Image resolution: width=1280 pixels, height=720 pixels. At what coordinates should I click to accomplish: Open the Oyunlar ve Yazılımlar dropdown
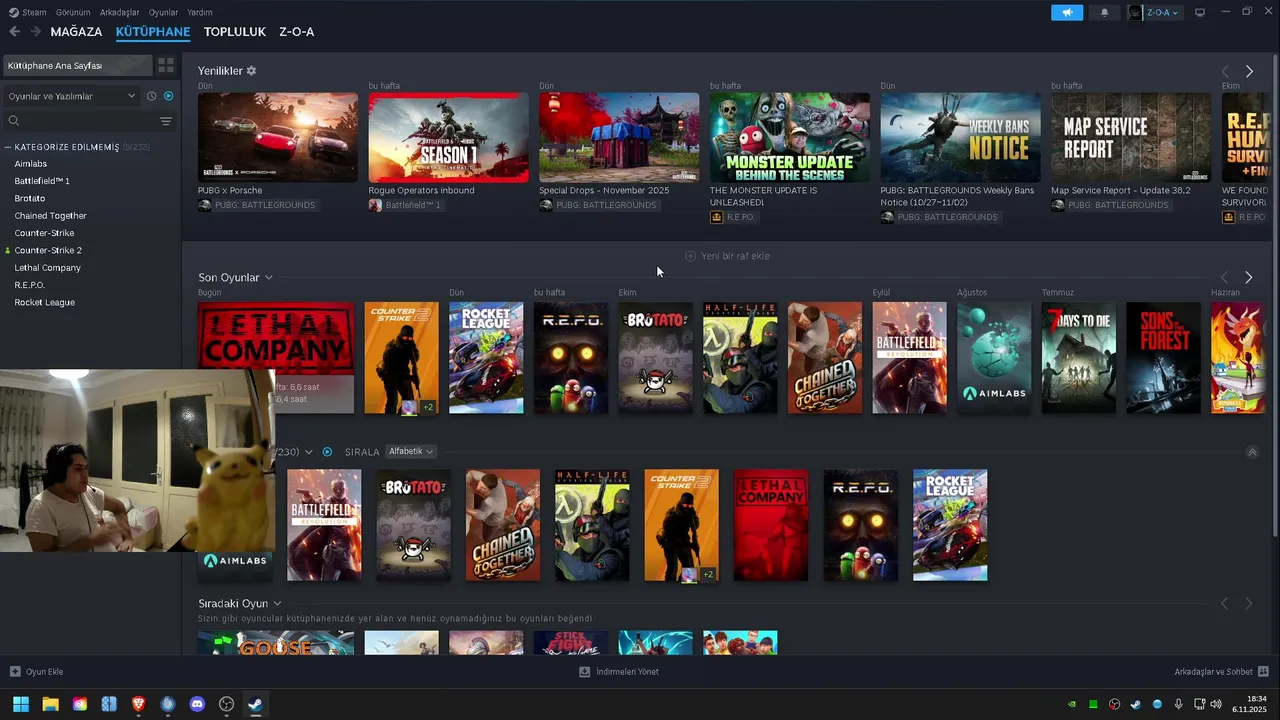point(72,96)
